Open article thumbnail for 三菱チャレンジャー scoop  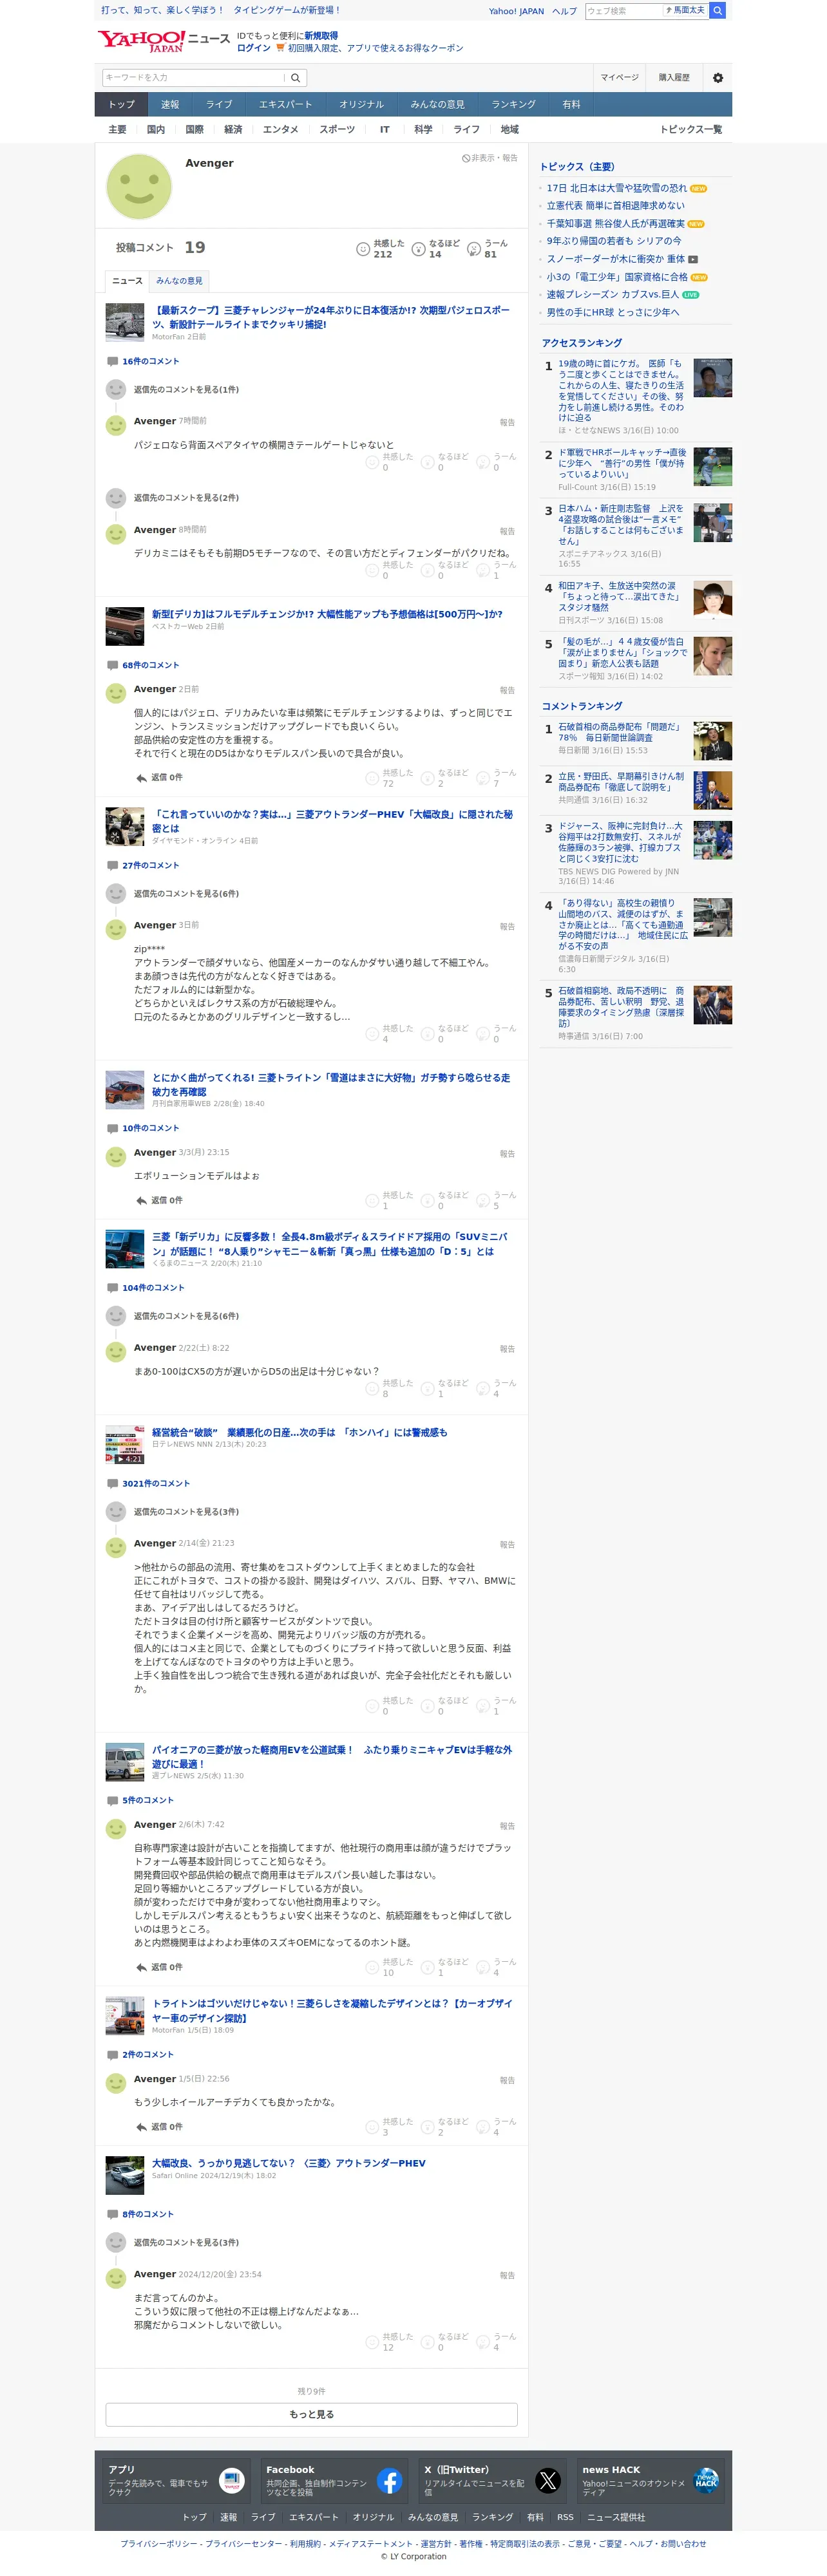tap(125, 323)
